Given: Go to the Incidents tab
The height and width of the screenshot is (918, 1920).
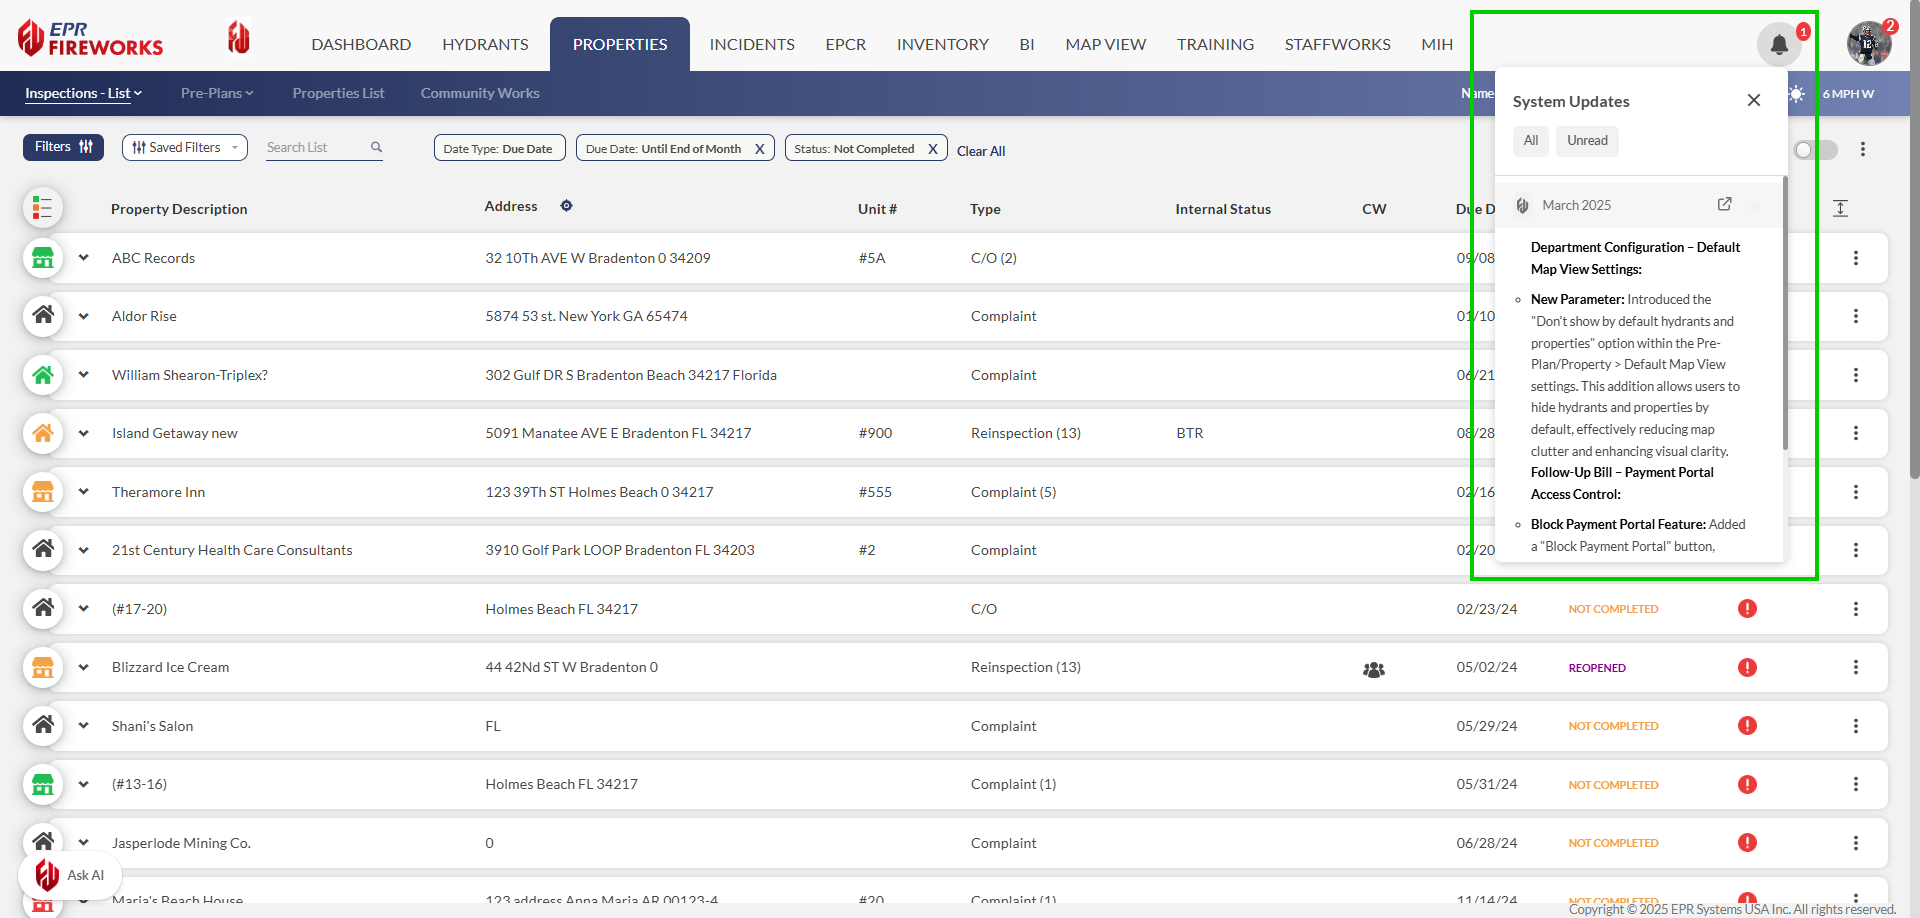Looking at the screenshot, I should (x=751, y=45).
